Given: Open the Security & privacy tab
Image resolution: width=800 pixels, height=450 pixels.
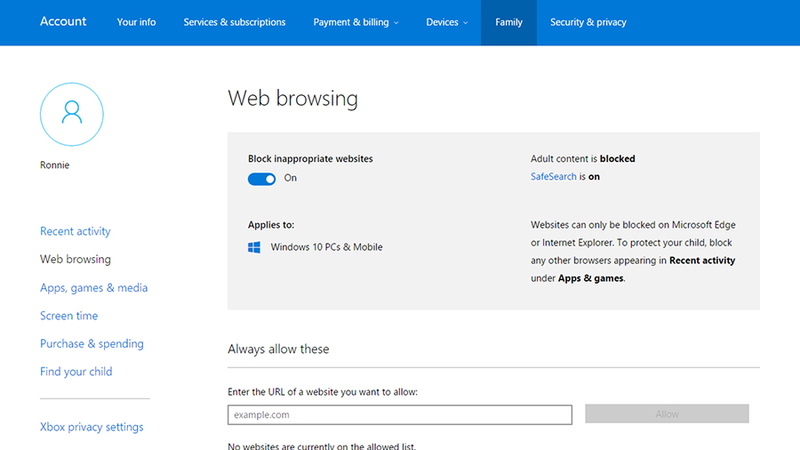Looking at the screenshot, I should tap(588, 22).
